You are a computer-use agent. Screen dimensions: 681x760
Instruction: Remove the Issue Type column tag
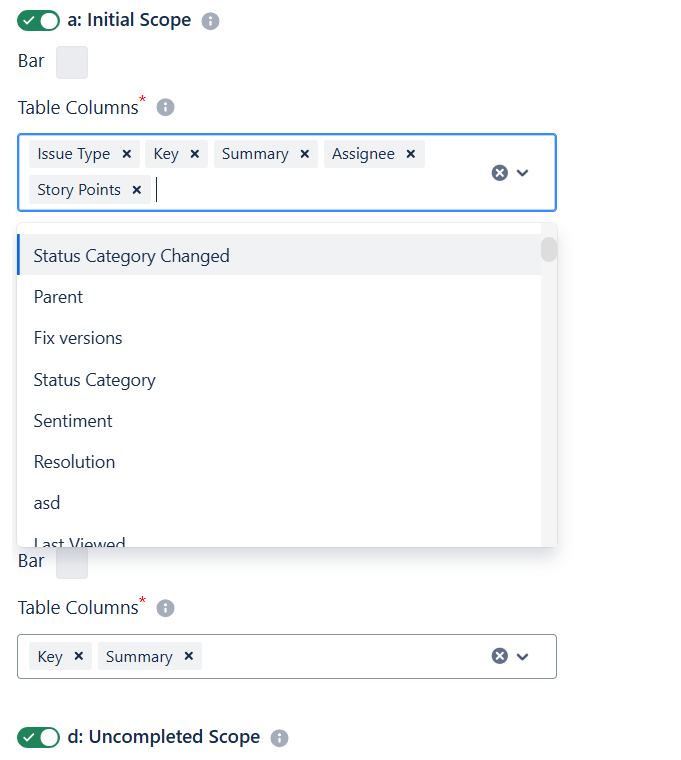coord(127,154)
